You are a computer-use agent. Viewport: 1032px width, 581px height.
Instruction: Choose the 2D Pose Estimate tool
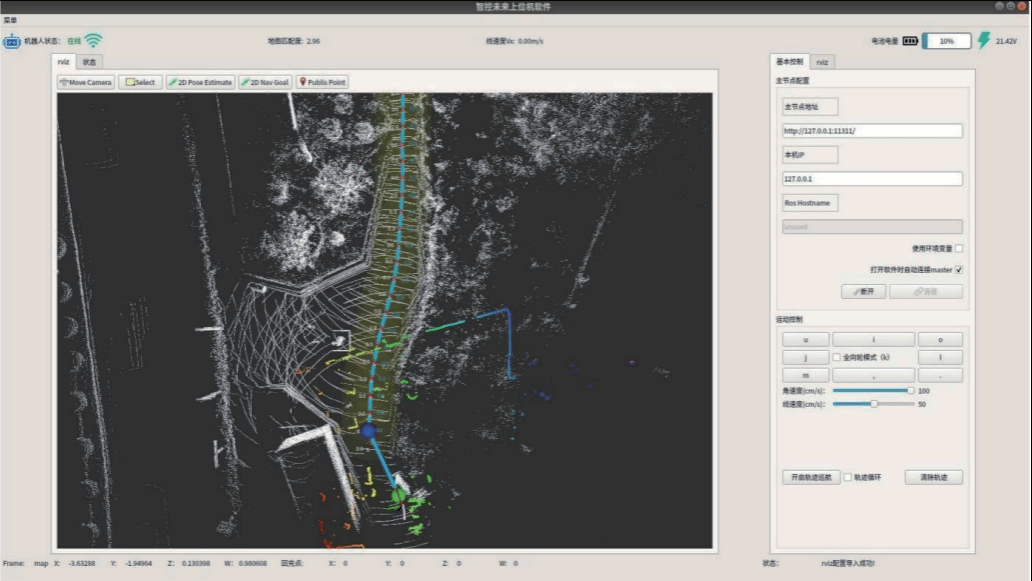[x=200, y=82]
